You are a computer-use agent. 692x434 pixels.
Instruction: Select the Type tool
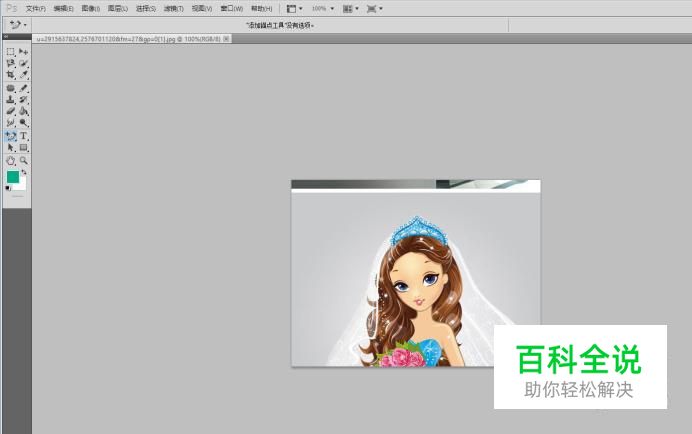(x=23, y=136)
